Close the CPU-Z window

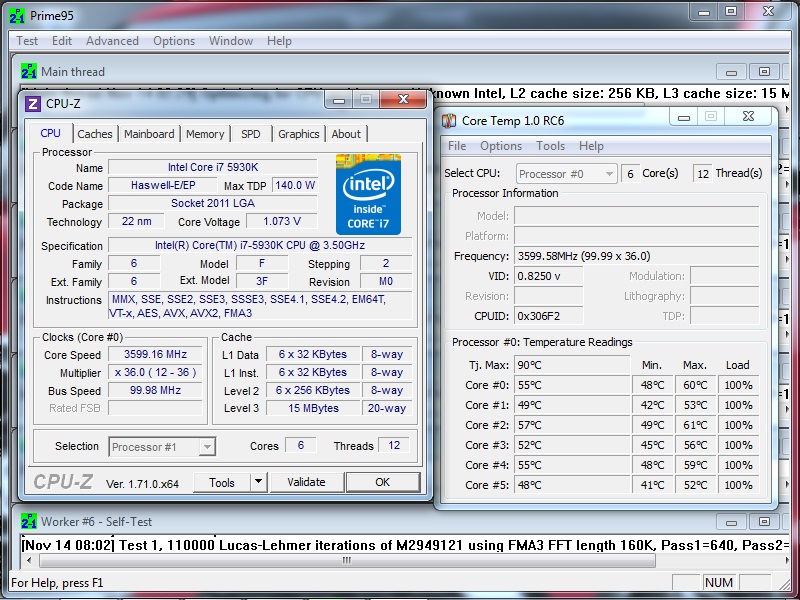click(x=403, y=99)
